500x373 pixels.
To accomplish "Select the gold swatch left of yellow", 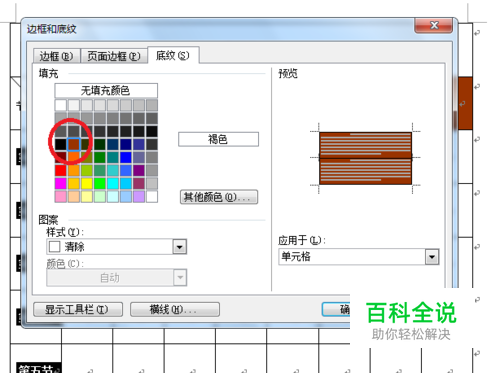I will pyautogui.click(x=74, y=183).
